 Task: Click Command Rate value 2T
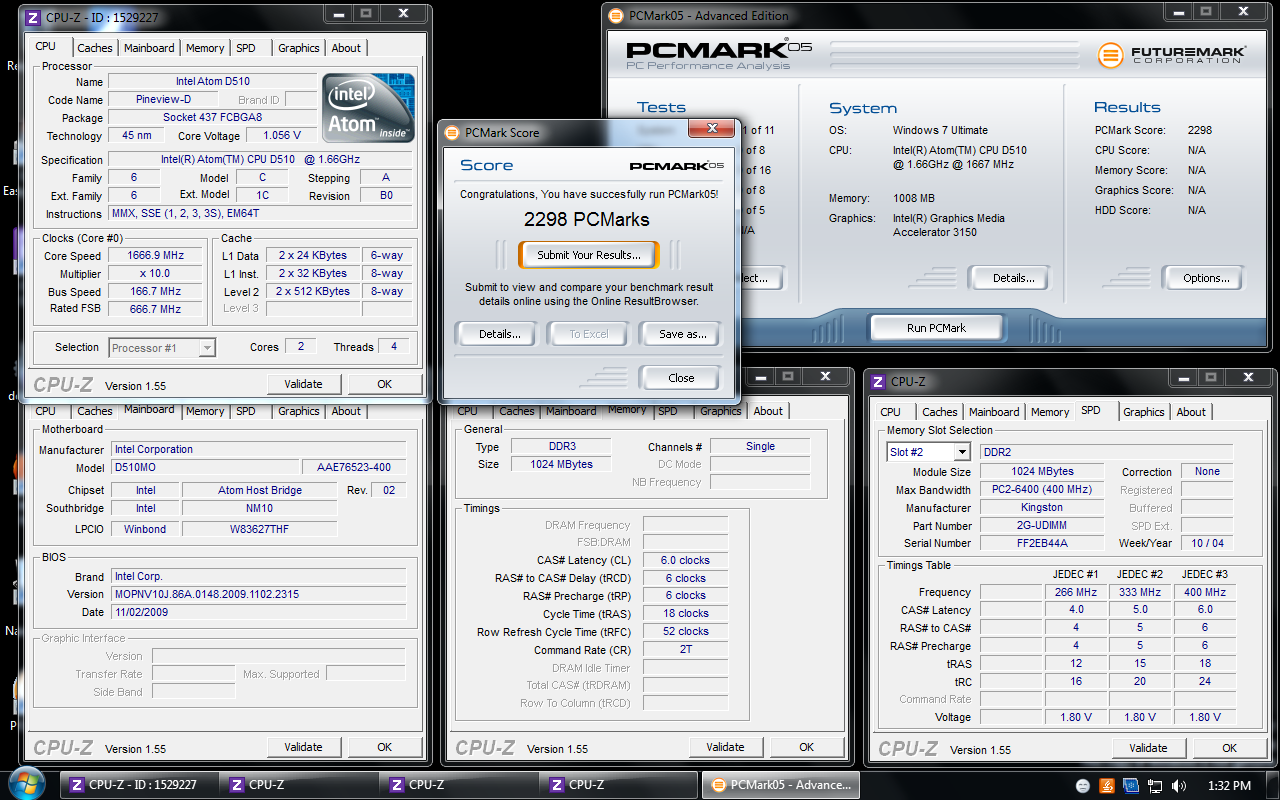pos(685,650)
